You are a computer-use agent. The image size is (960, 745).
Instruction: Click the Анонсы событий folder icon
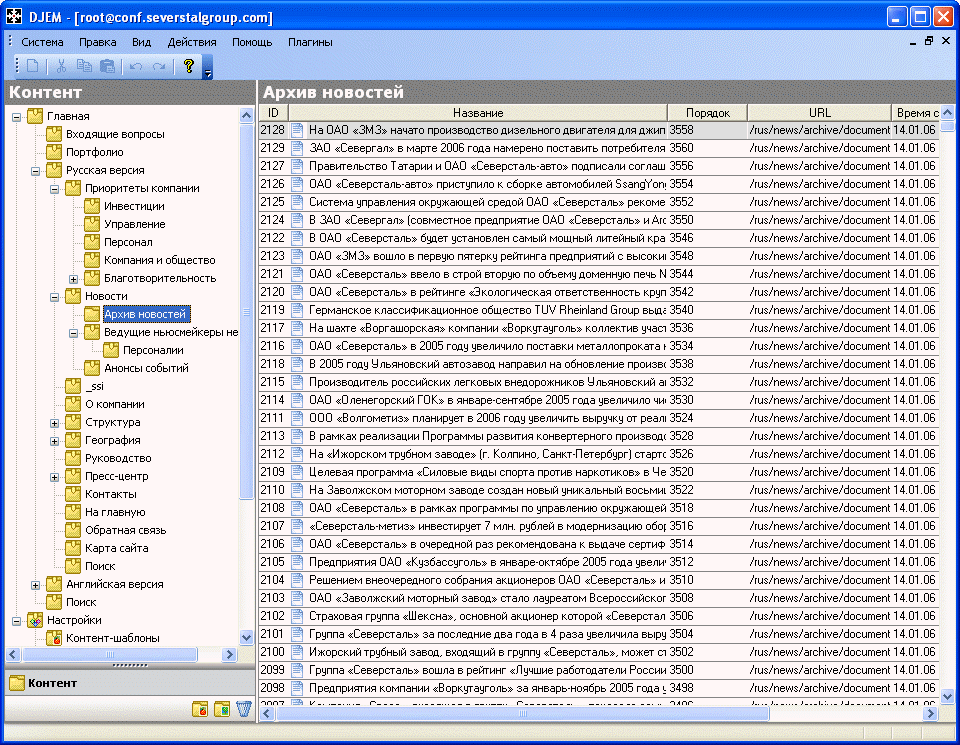click(x=92, y=368)
